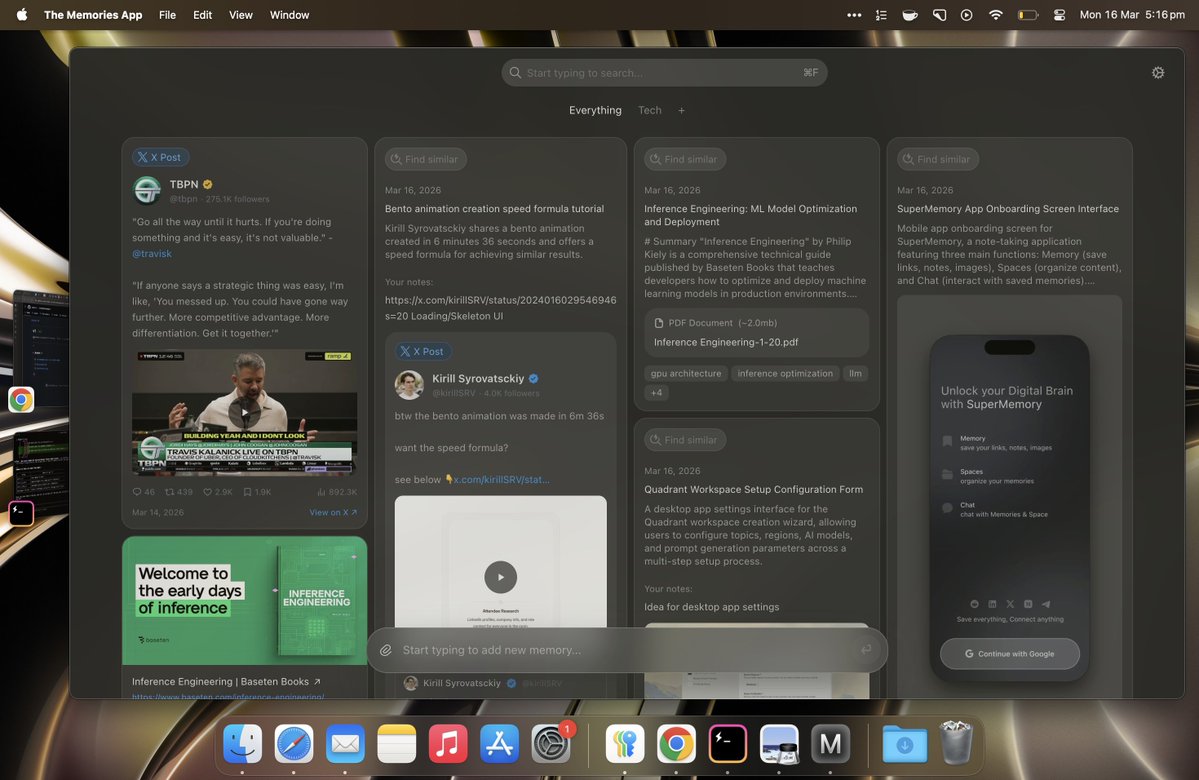The height and width of the screenshot is (780, 1199).
Task: Click the submit return-arrow icon
Action: [x=866, y=649]
